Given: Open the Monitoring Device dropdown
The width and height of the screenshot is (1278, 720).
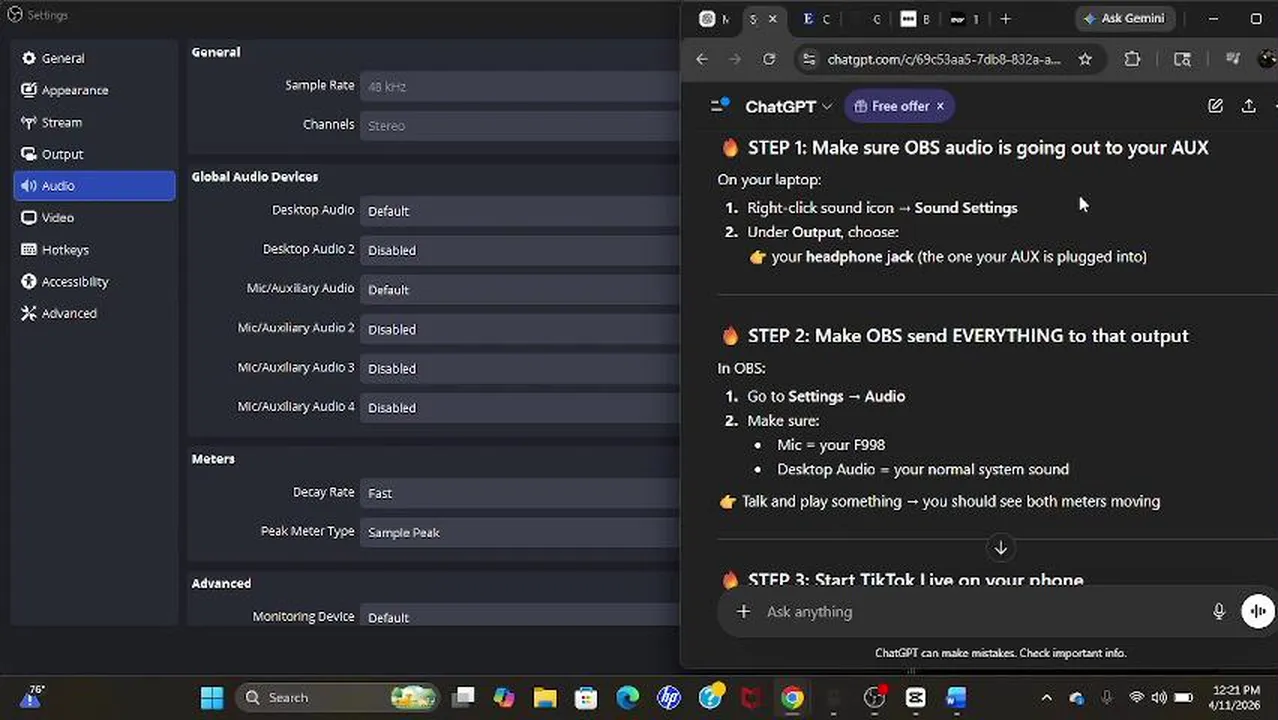Looking at the screenshot, I should point(520,618).
